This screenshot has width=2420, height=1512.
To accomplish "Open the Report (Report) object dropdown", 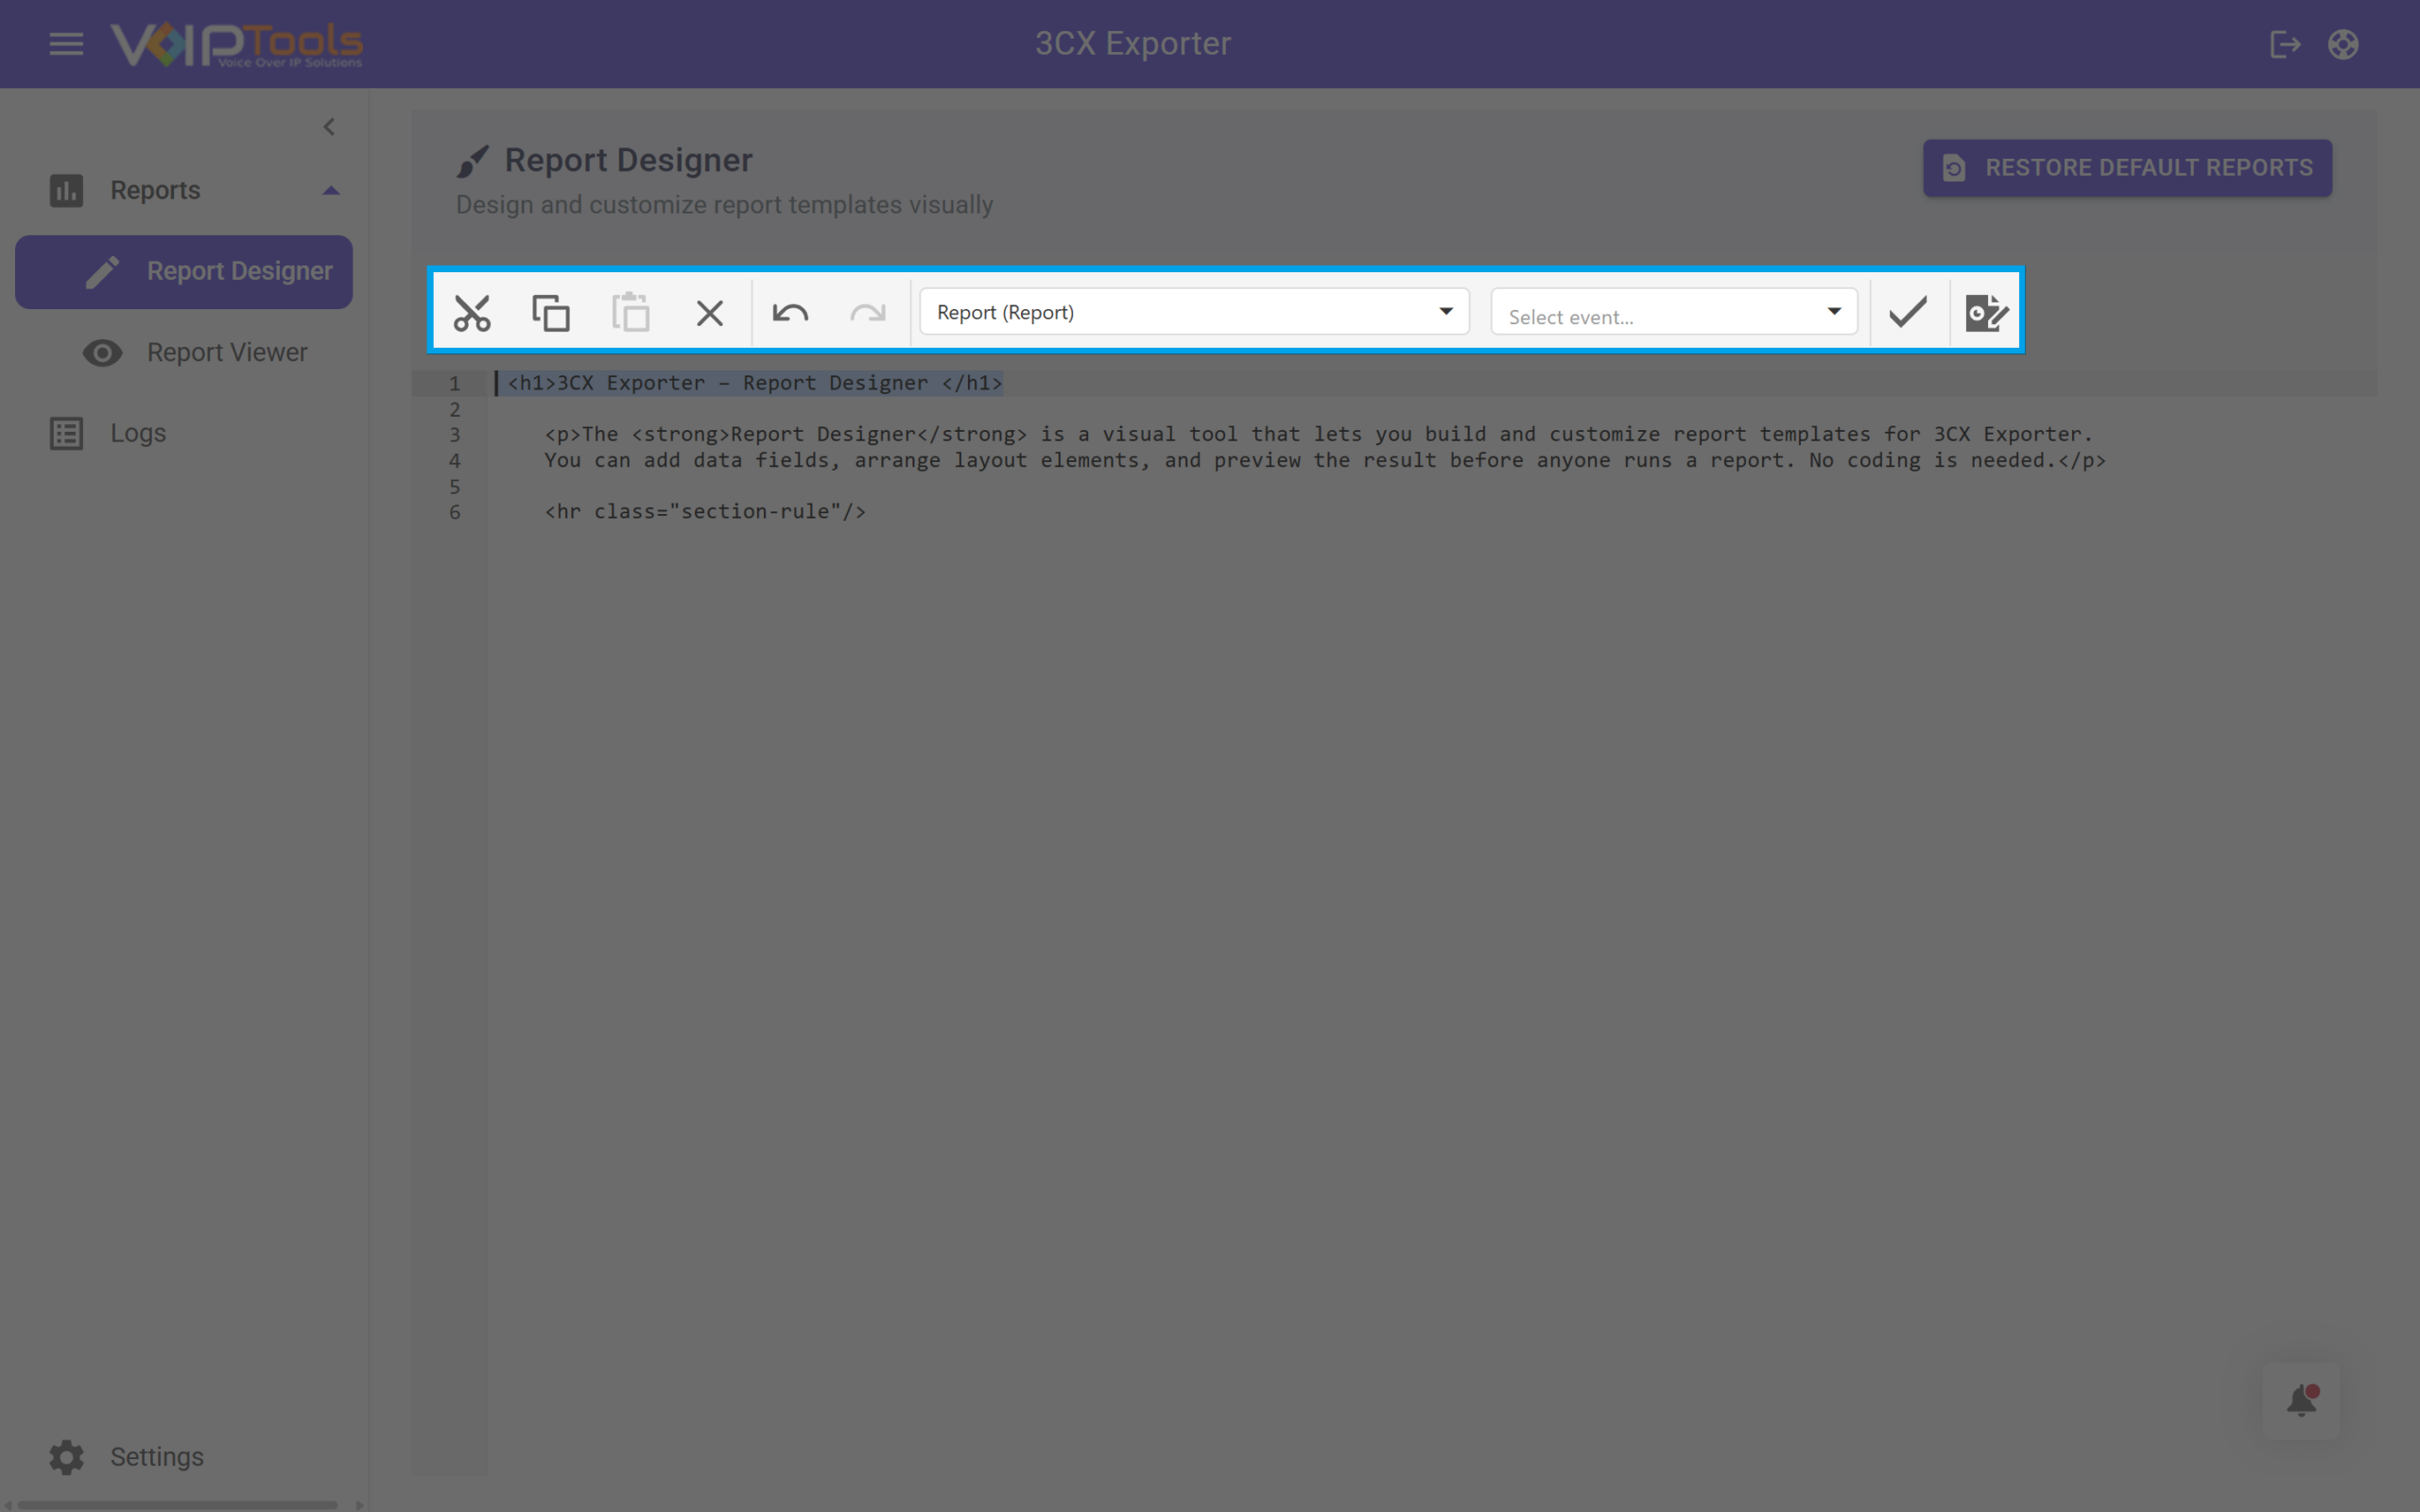I will point(1194,312).
